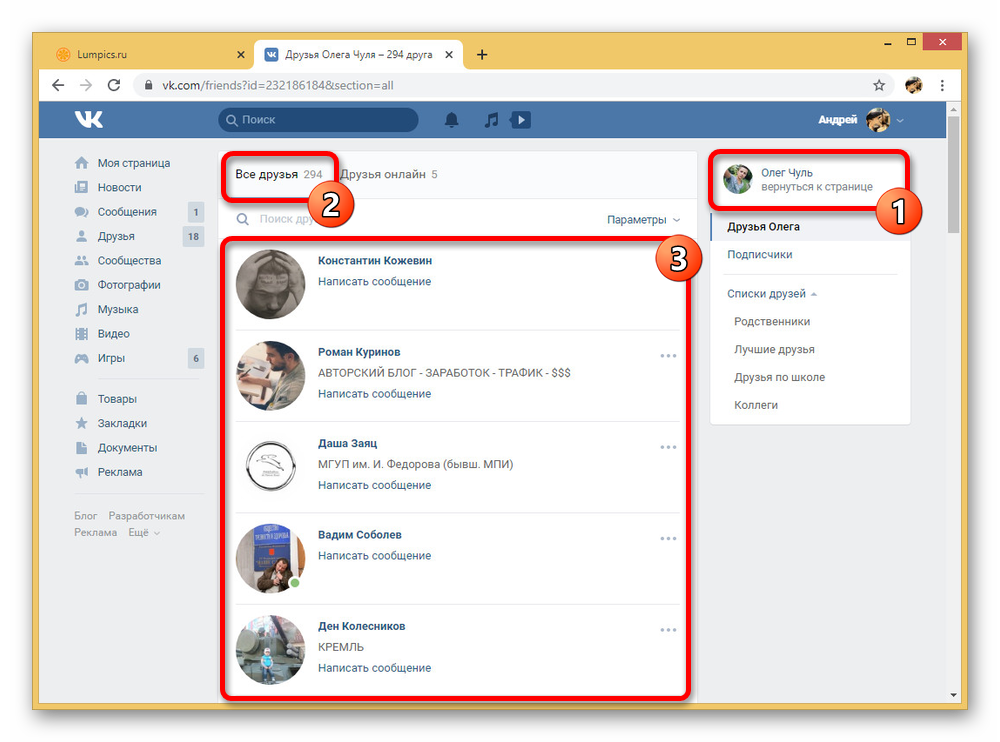Click the camera icon beside Фотографии
This screenshot has width=1000, height=742.
point(82,285)
